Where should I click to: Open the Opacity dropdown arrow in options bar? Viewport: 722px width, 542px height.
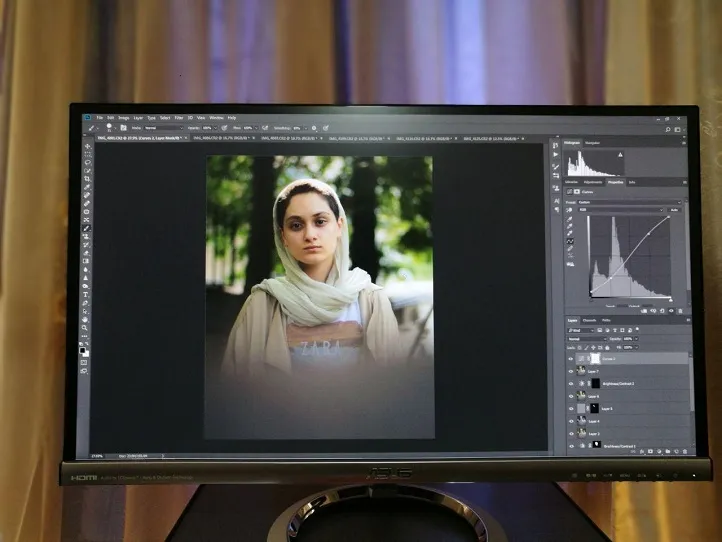(x=216, y=128)
